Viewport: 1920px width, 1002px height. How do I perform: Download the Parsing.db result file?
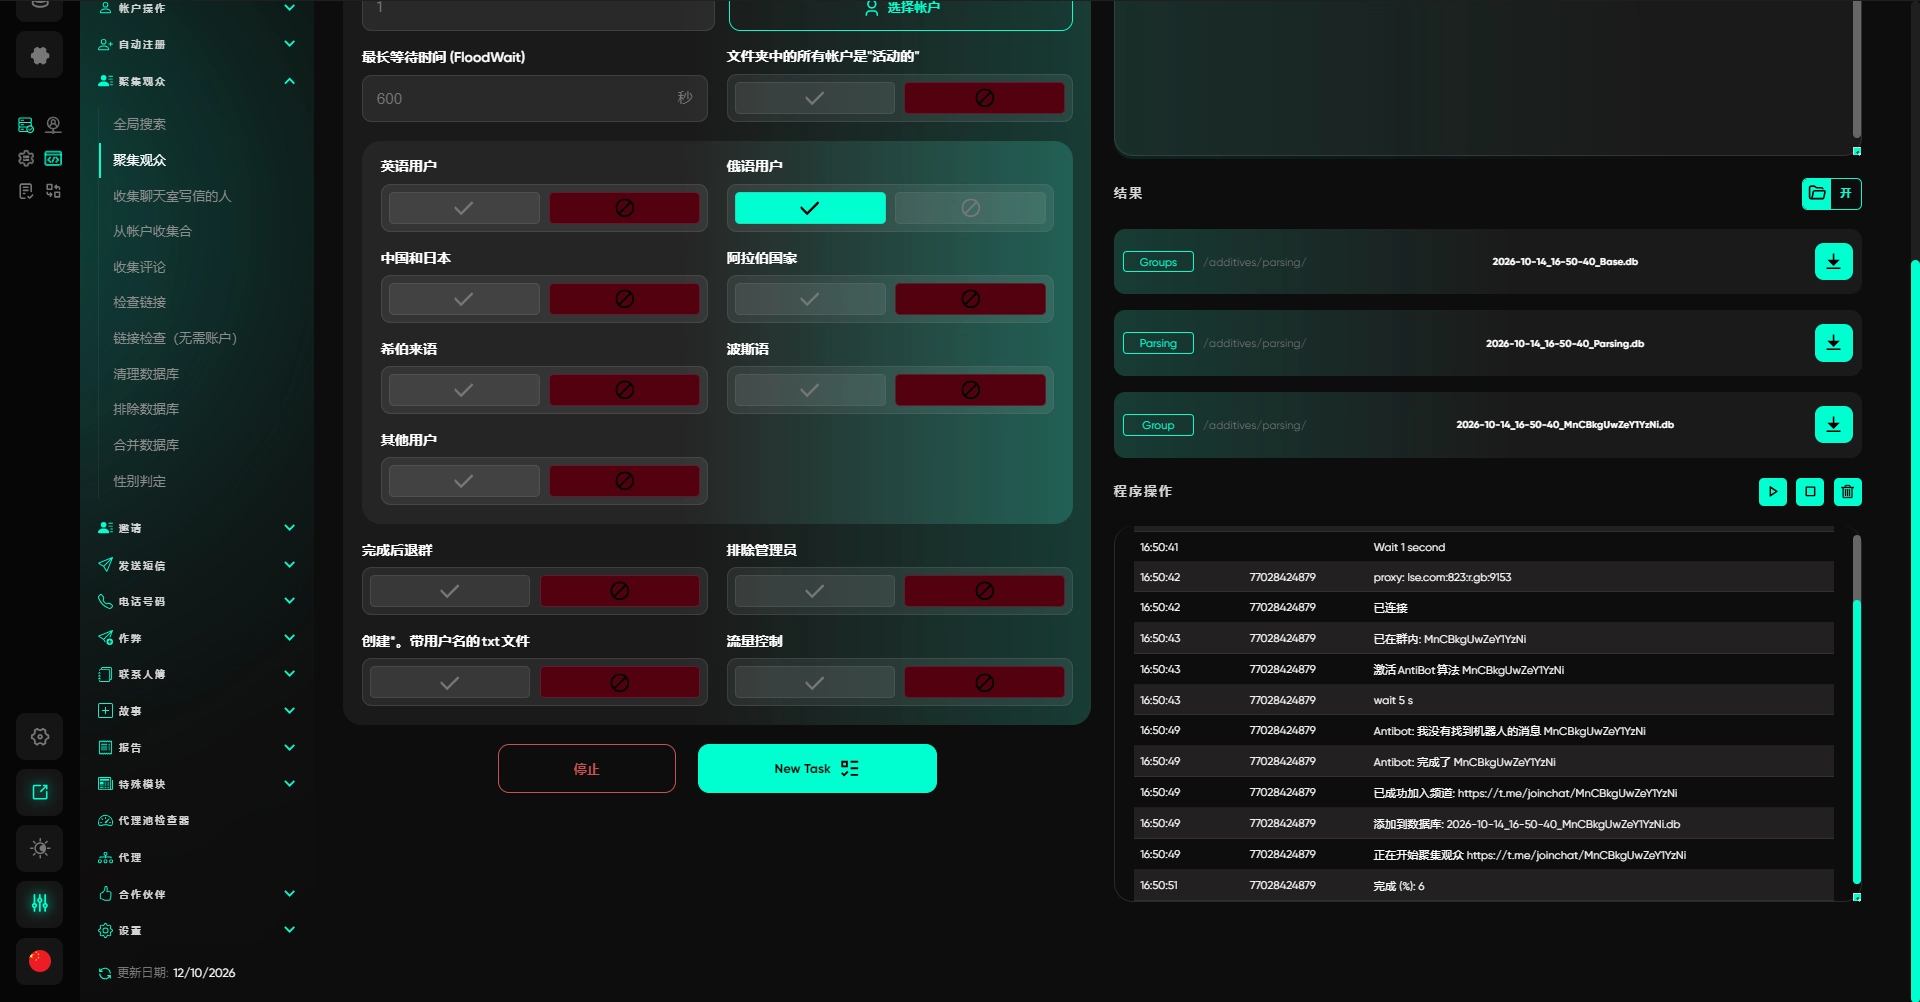click(x=1833, y=343)
